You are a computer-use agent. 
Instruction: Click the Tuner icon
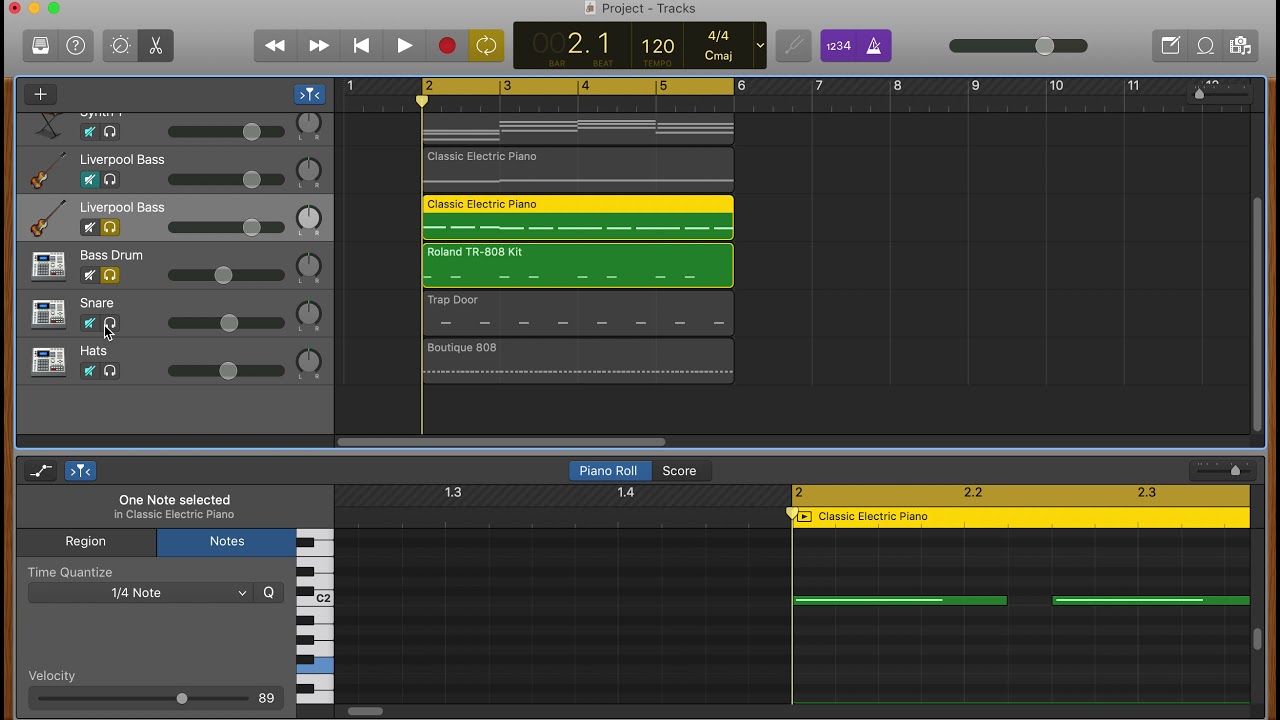point(793,46)
